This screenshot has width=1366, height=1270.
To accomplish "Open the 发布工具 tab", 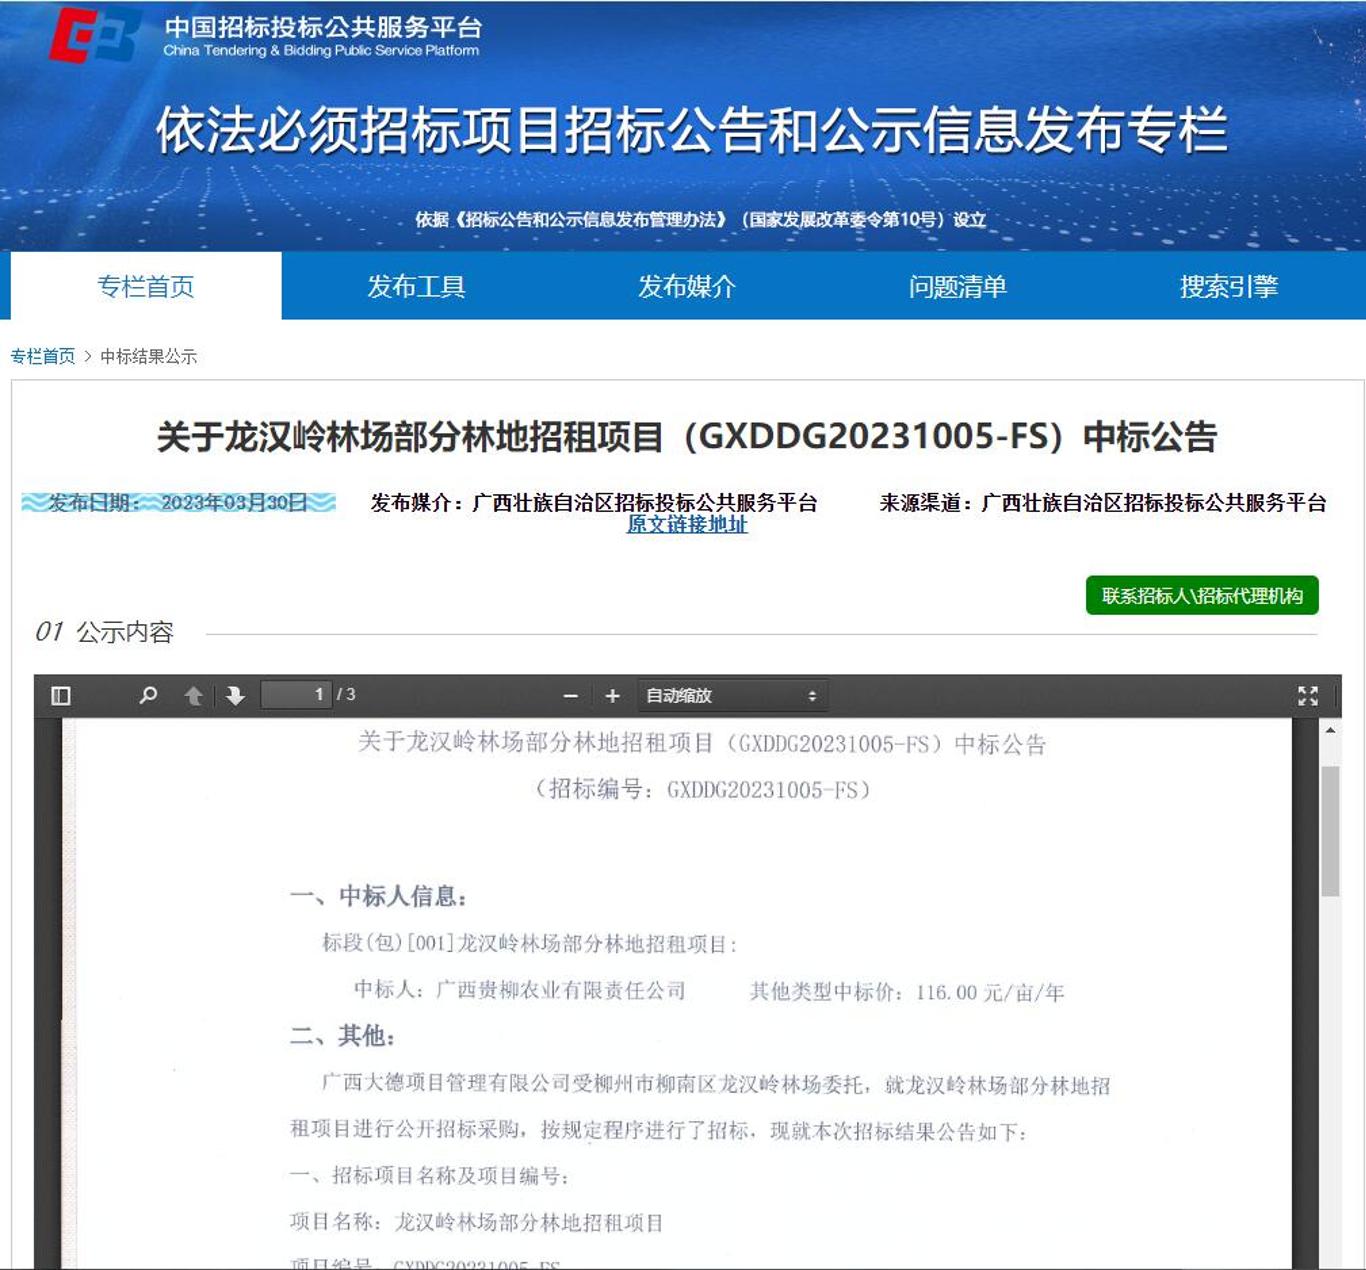I will click(x=416, y=286).
